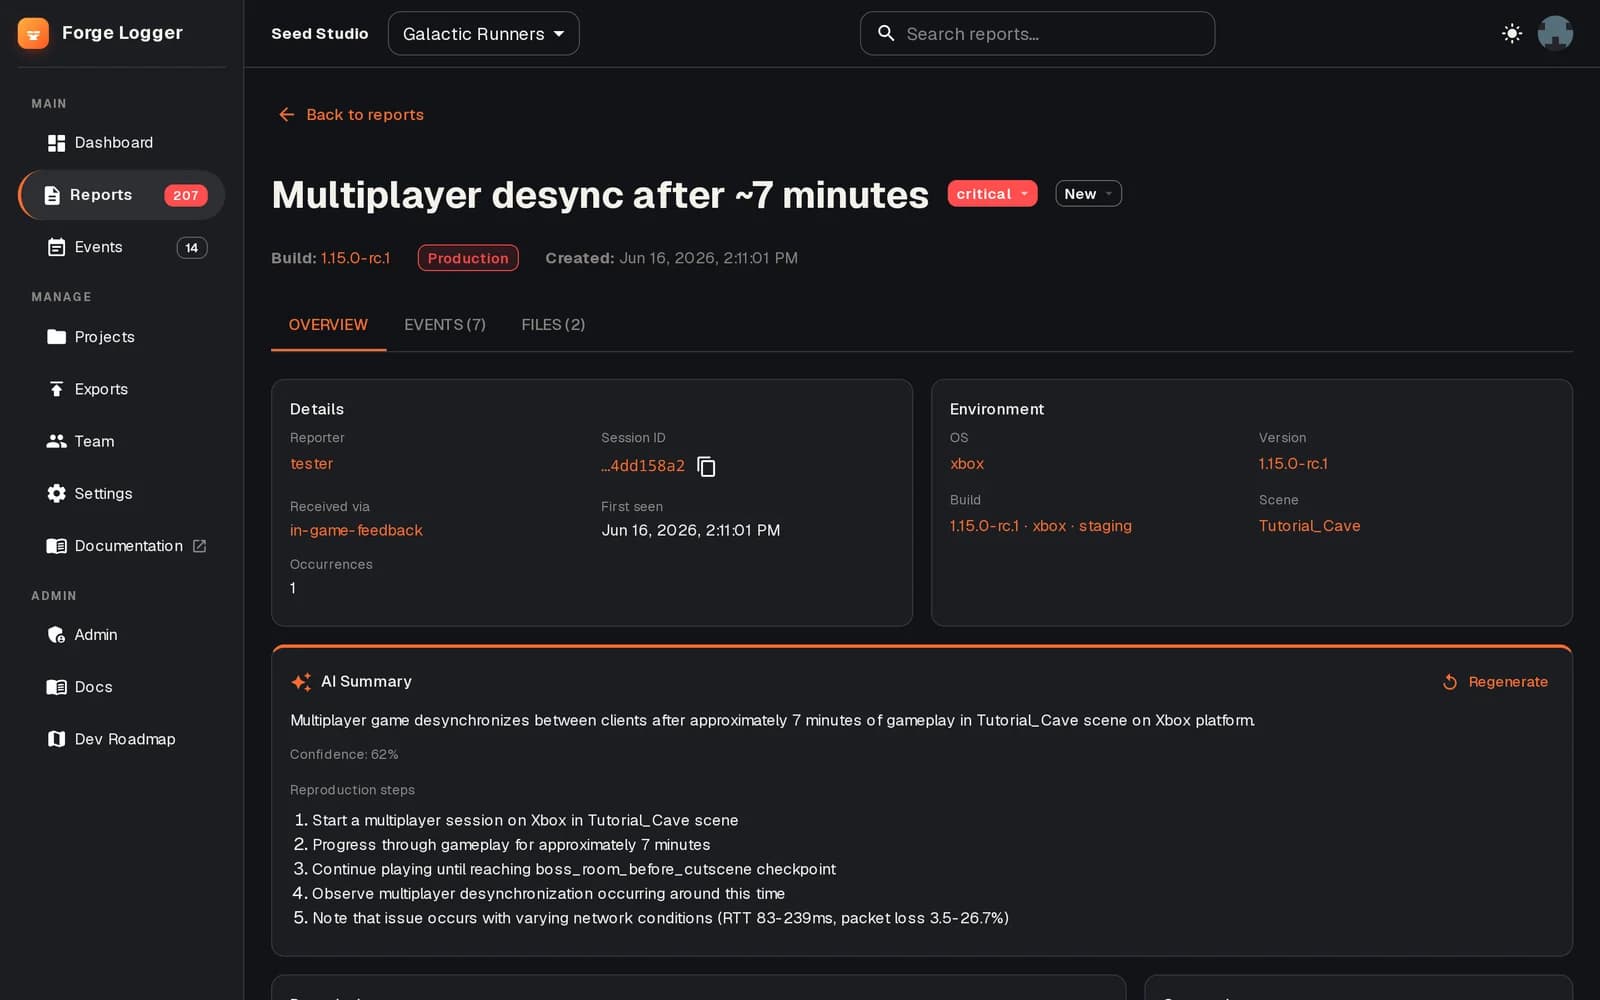
Task: Click the Docs book icon
Action: 56,687
